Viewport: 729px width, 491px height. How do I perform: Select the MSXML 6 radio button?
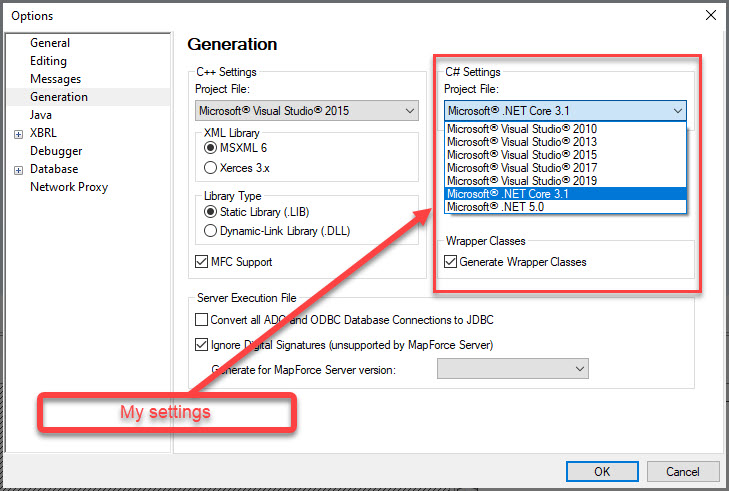click(210, 148)
